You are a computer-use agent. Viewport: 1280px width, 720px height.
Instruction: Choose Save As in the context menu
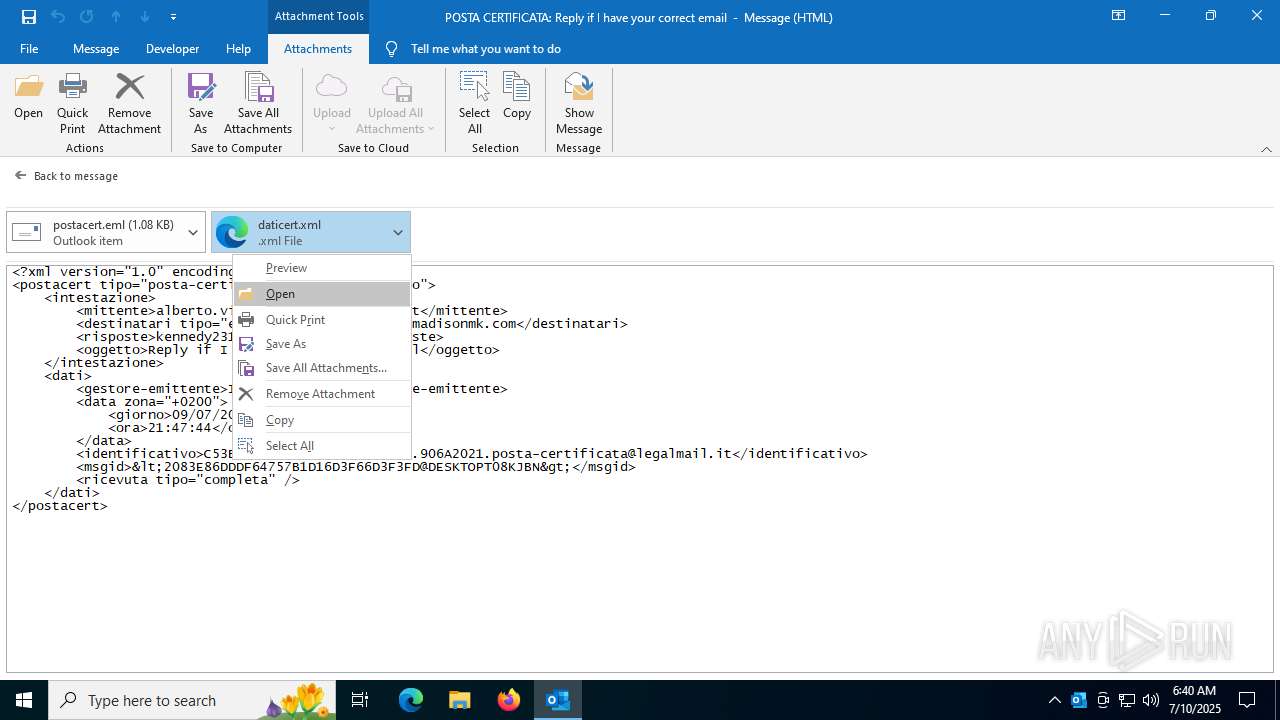pyautogui.click(x=322, y=343)
